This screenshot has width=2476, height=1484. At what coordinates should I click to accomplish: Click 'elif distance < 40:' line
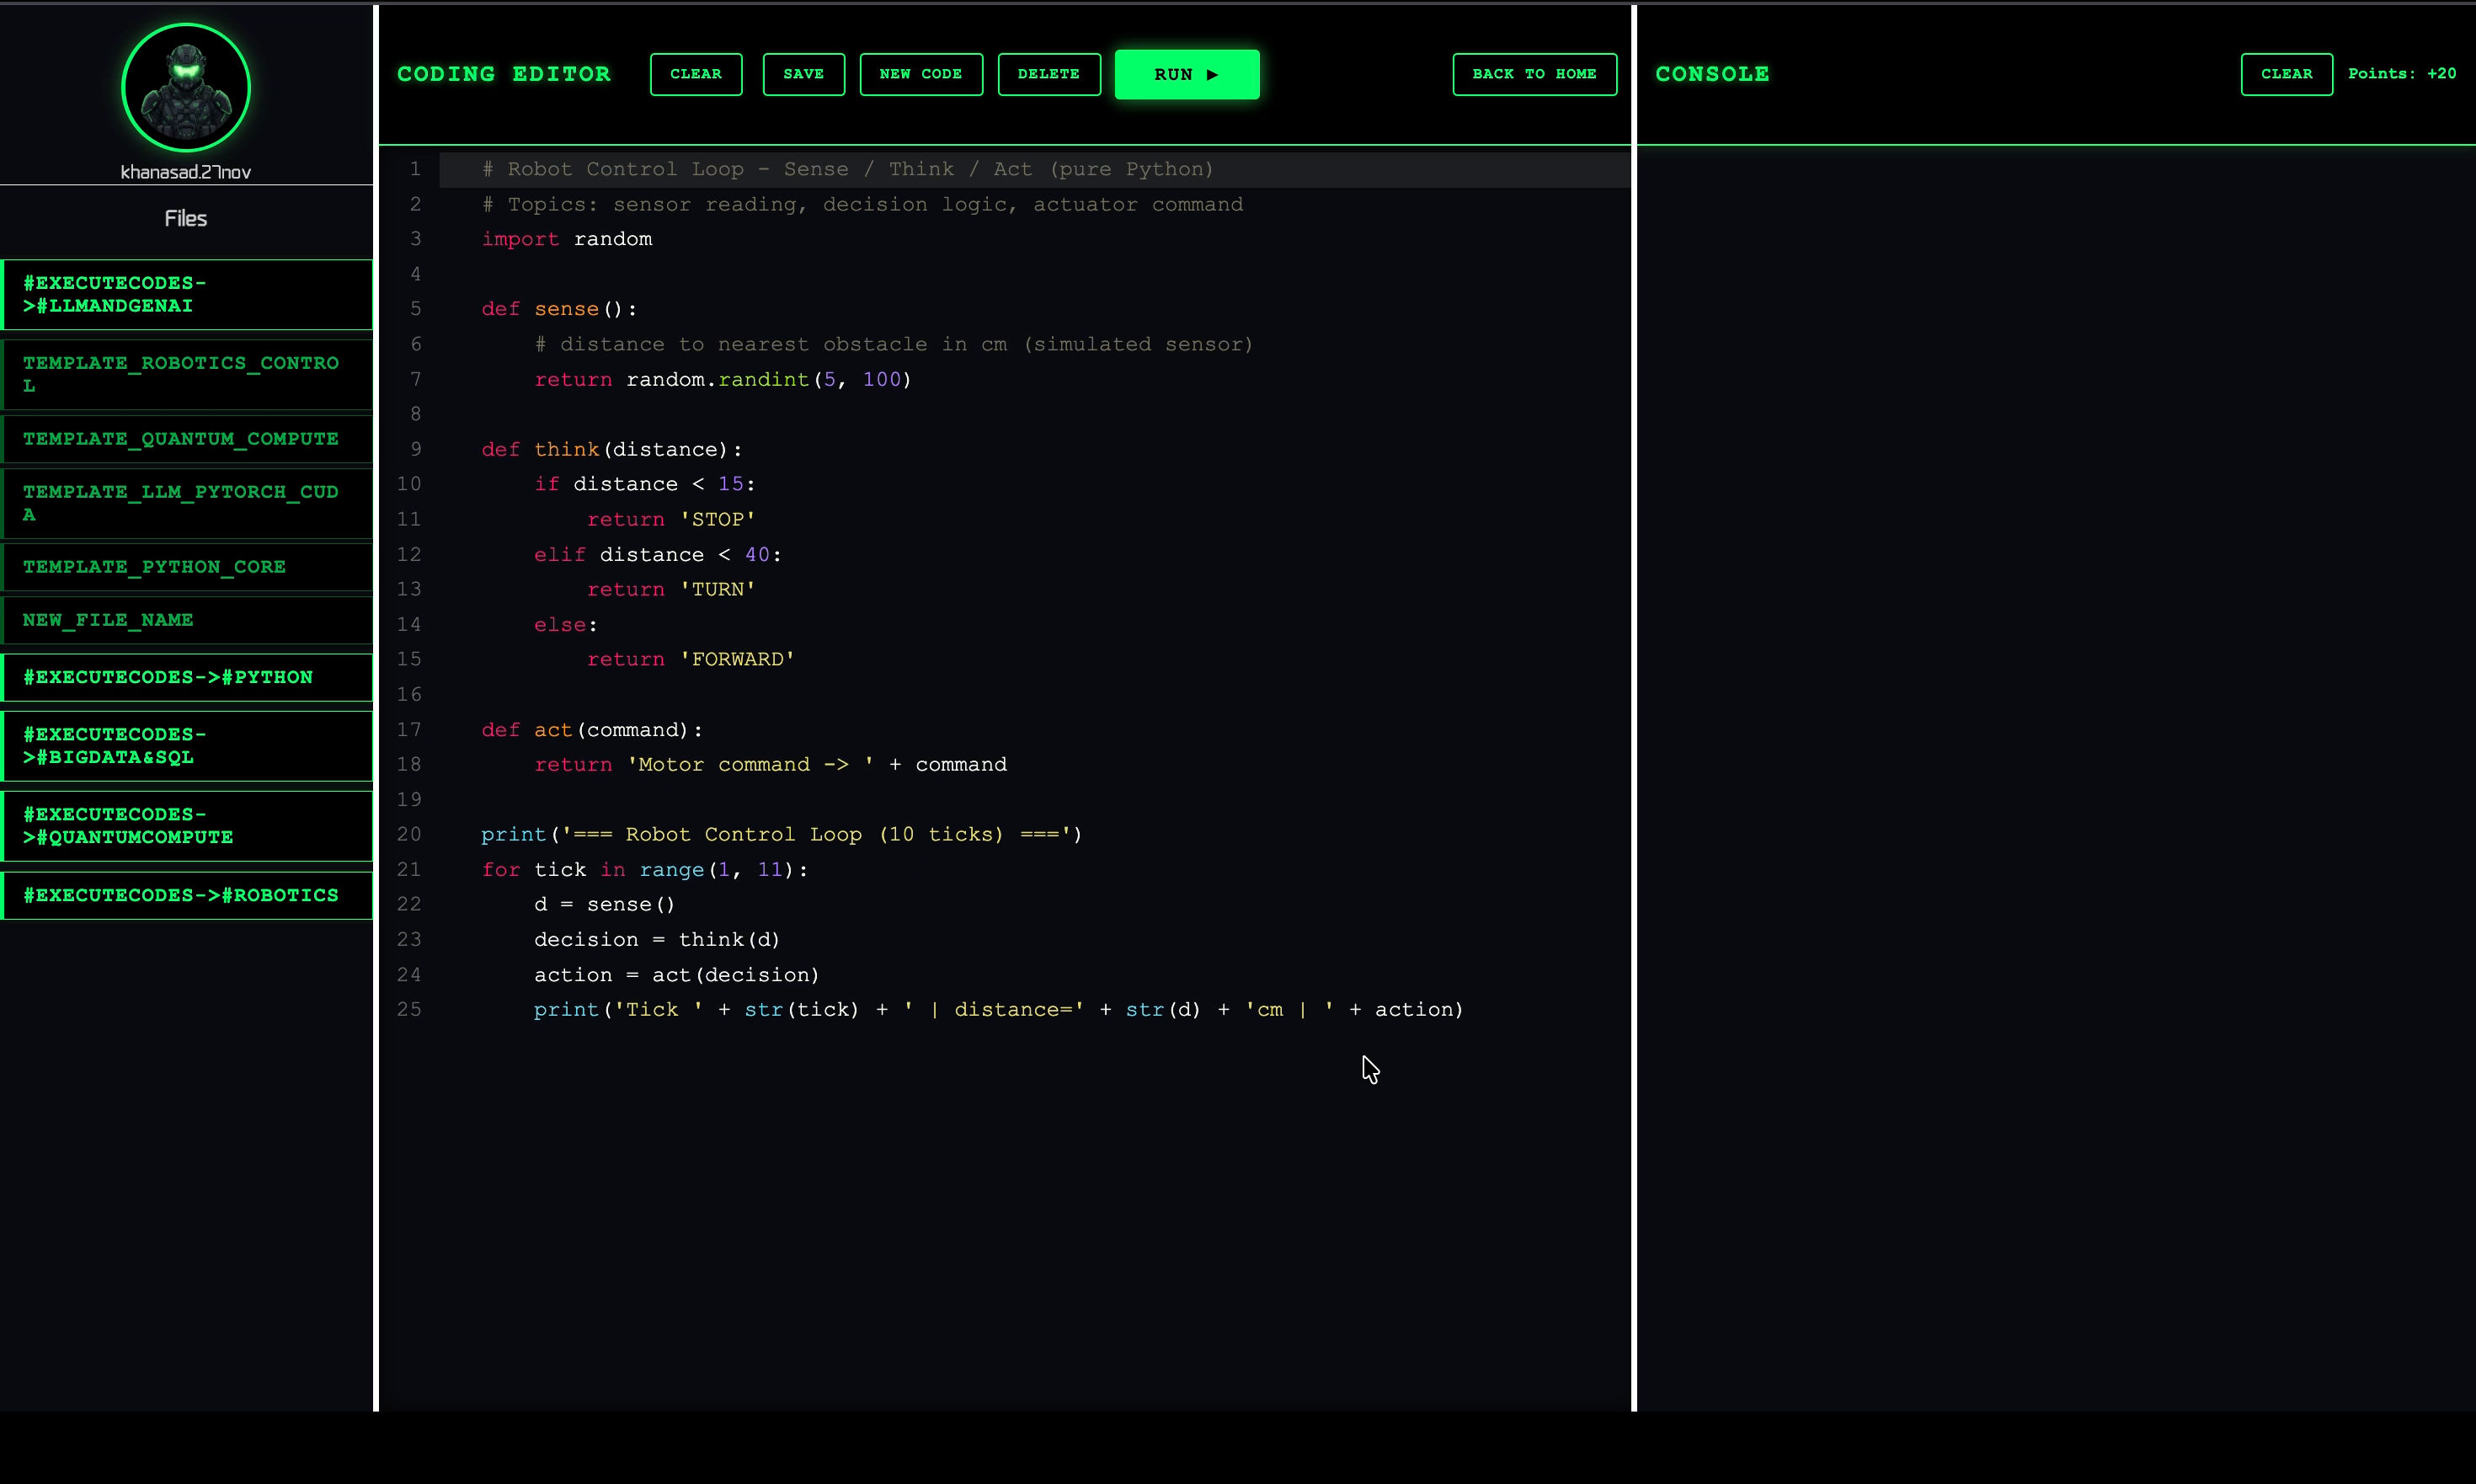coord(658,554)
